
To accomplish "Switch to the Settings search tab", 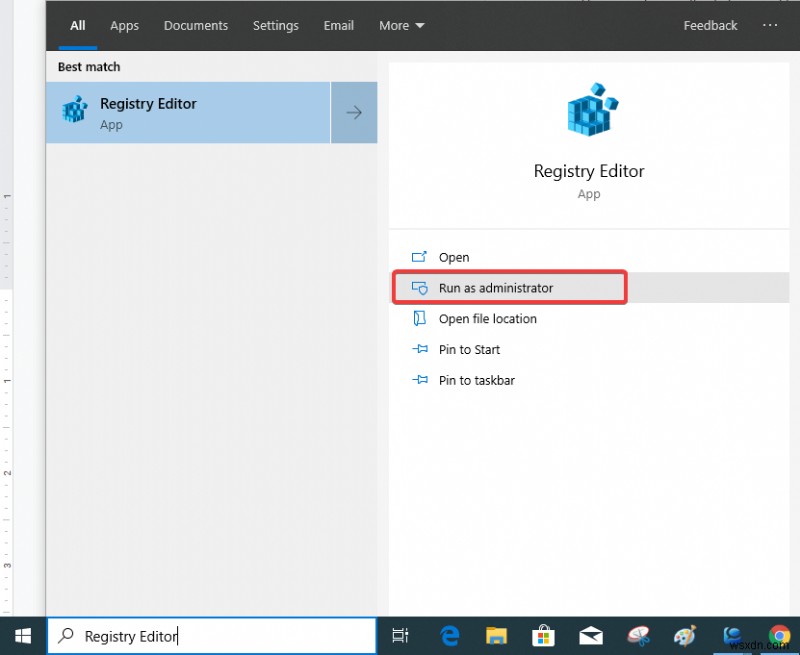I will pos(276,25).
